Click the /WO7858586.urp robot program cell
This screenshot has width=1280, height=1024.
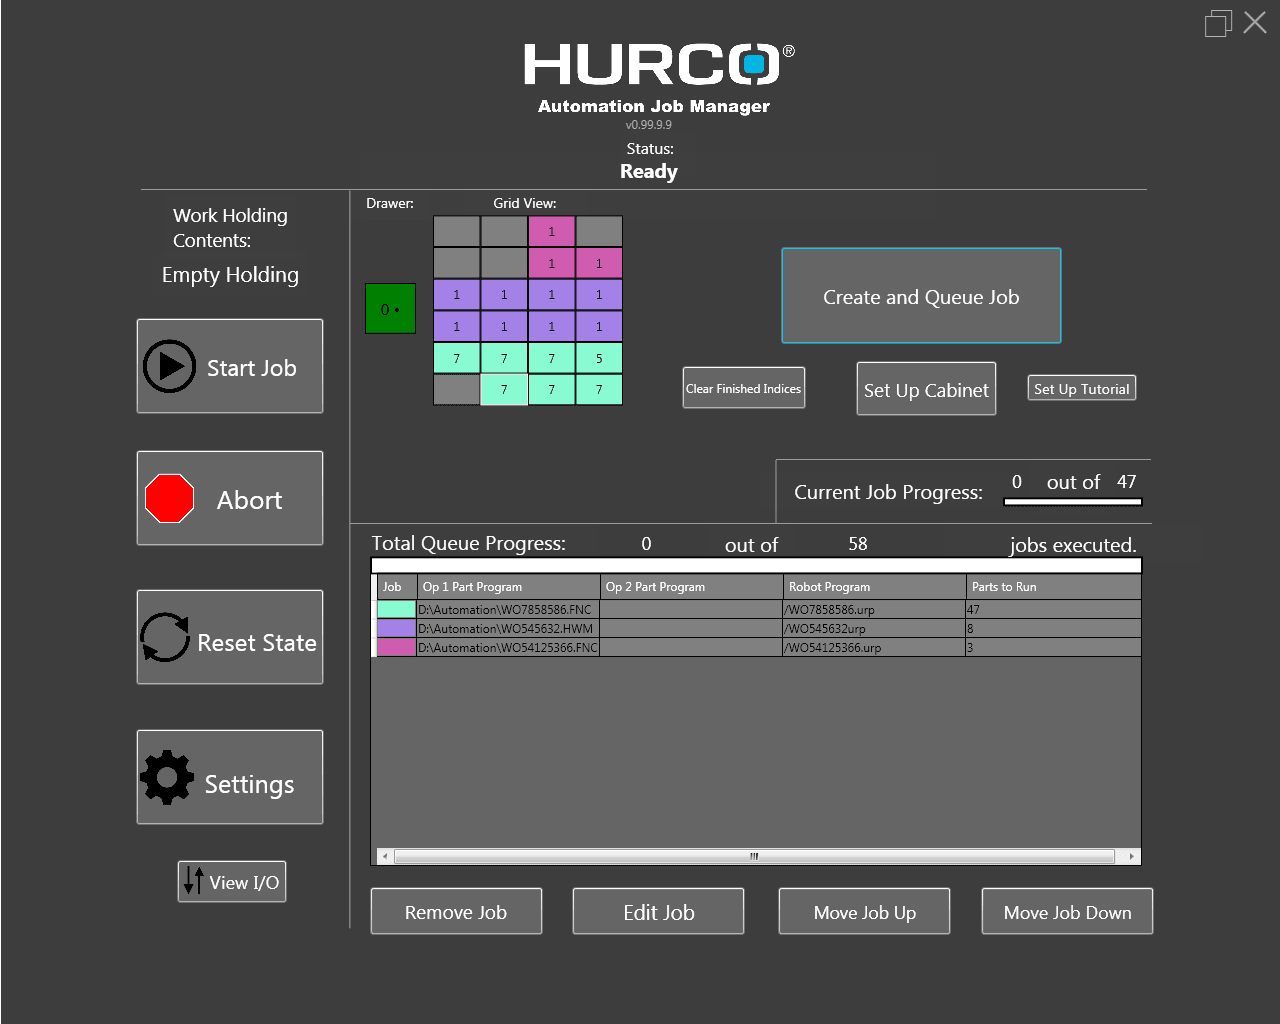(x=874, y=609)
